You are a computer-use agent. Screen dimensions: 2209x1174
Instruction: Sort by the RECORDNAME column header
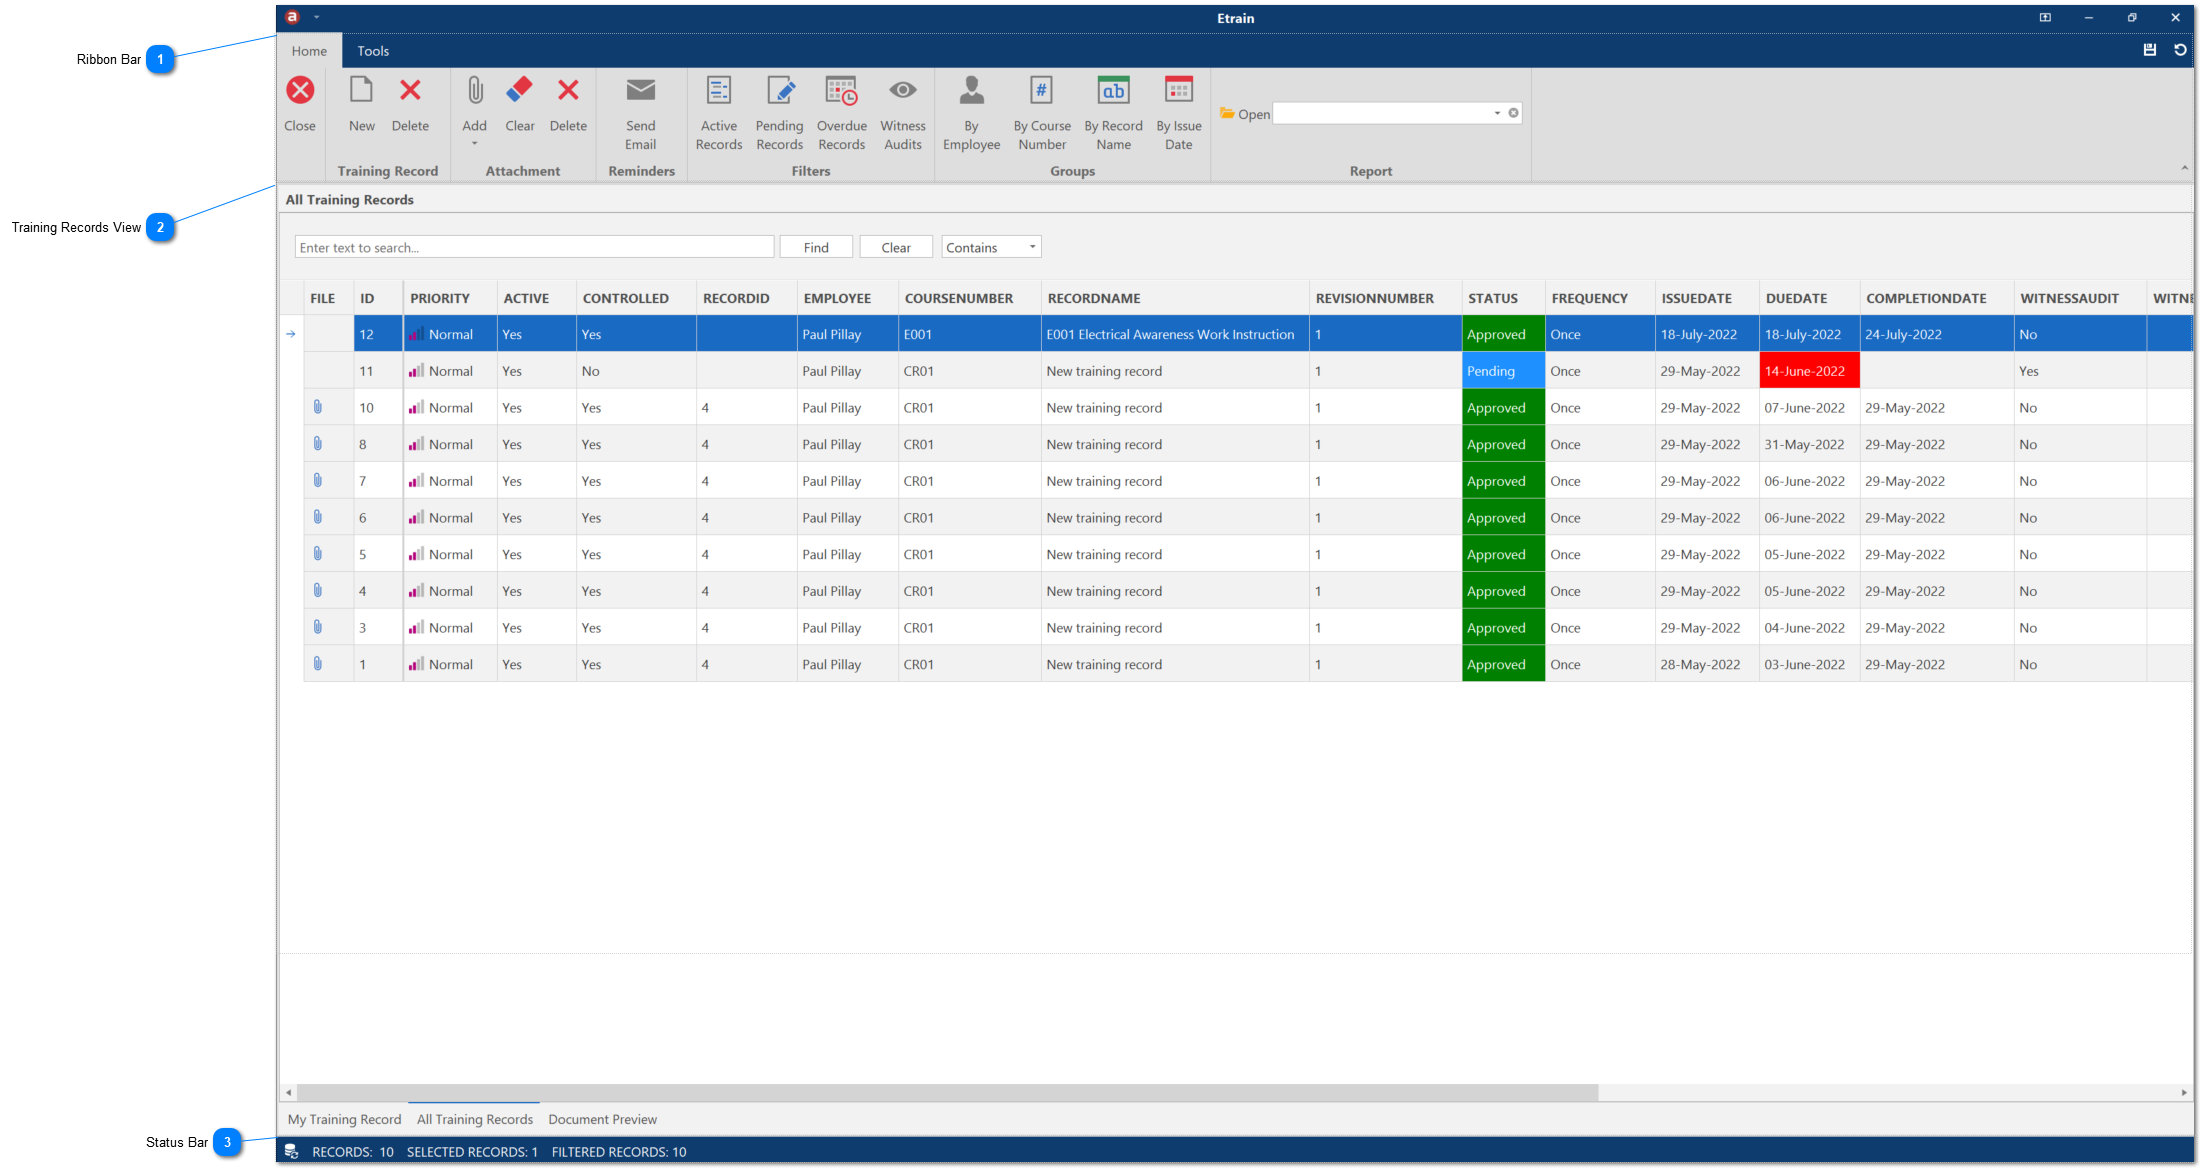(1175, 298)
